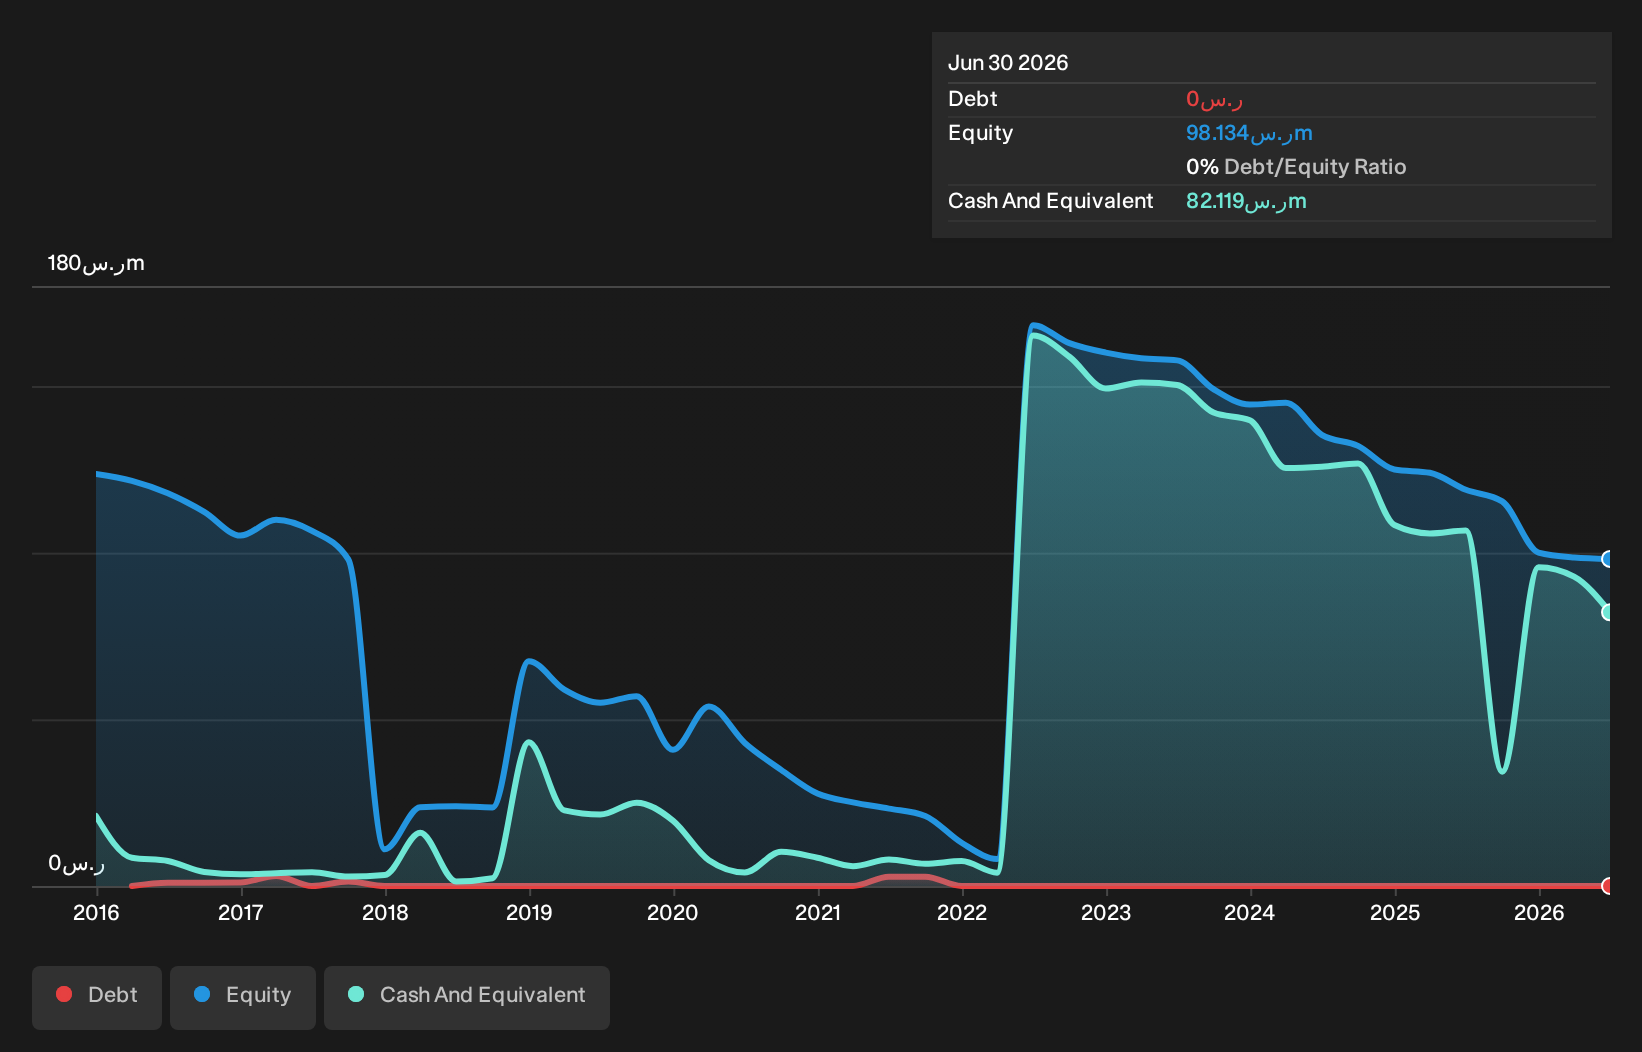Click the Debt row label in tooltip

coord(973,99)
